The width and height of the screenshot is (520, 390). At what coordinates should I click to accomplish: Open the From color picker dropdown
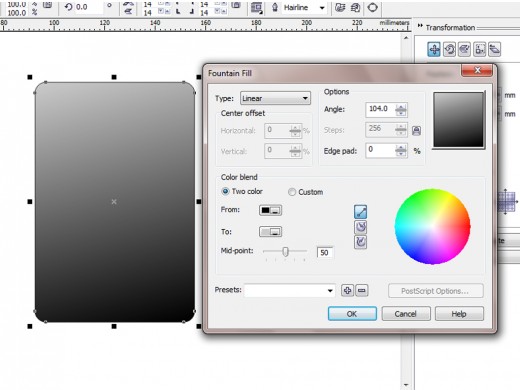tap(270, 210)
